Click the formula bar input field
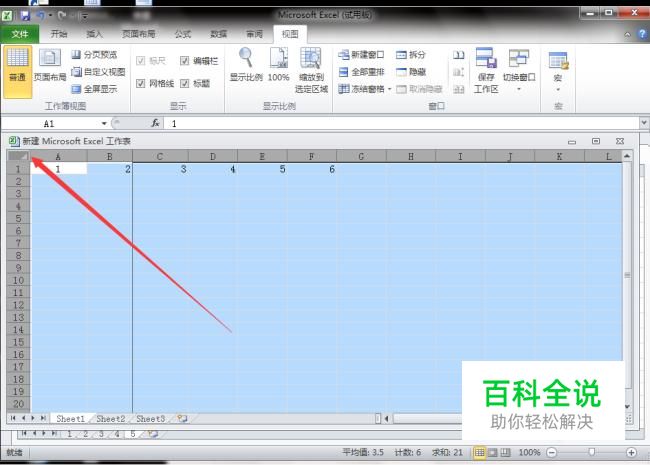The image size is (650, 465). pos(402,123)
